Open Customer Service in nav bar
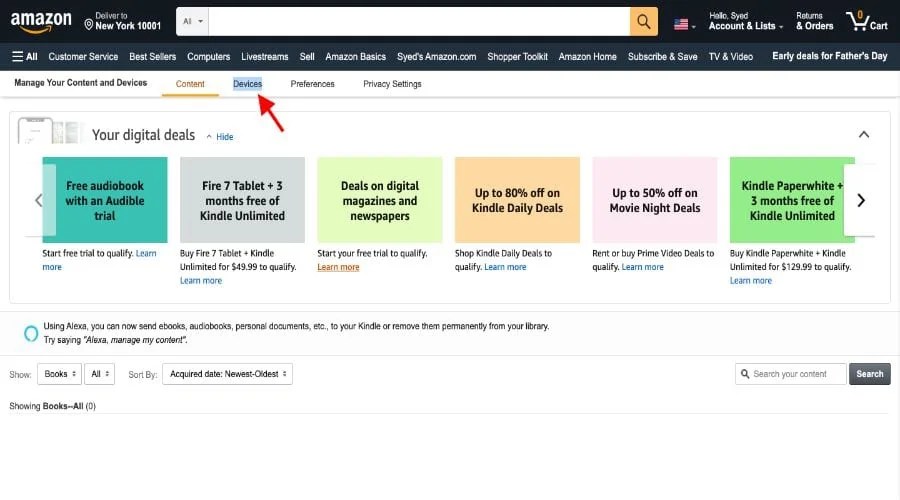The image size is (900, 500). click(x=83, y=56)
